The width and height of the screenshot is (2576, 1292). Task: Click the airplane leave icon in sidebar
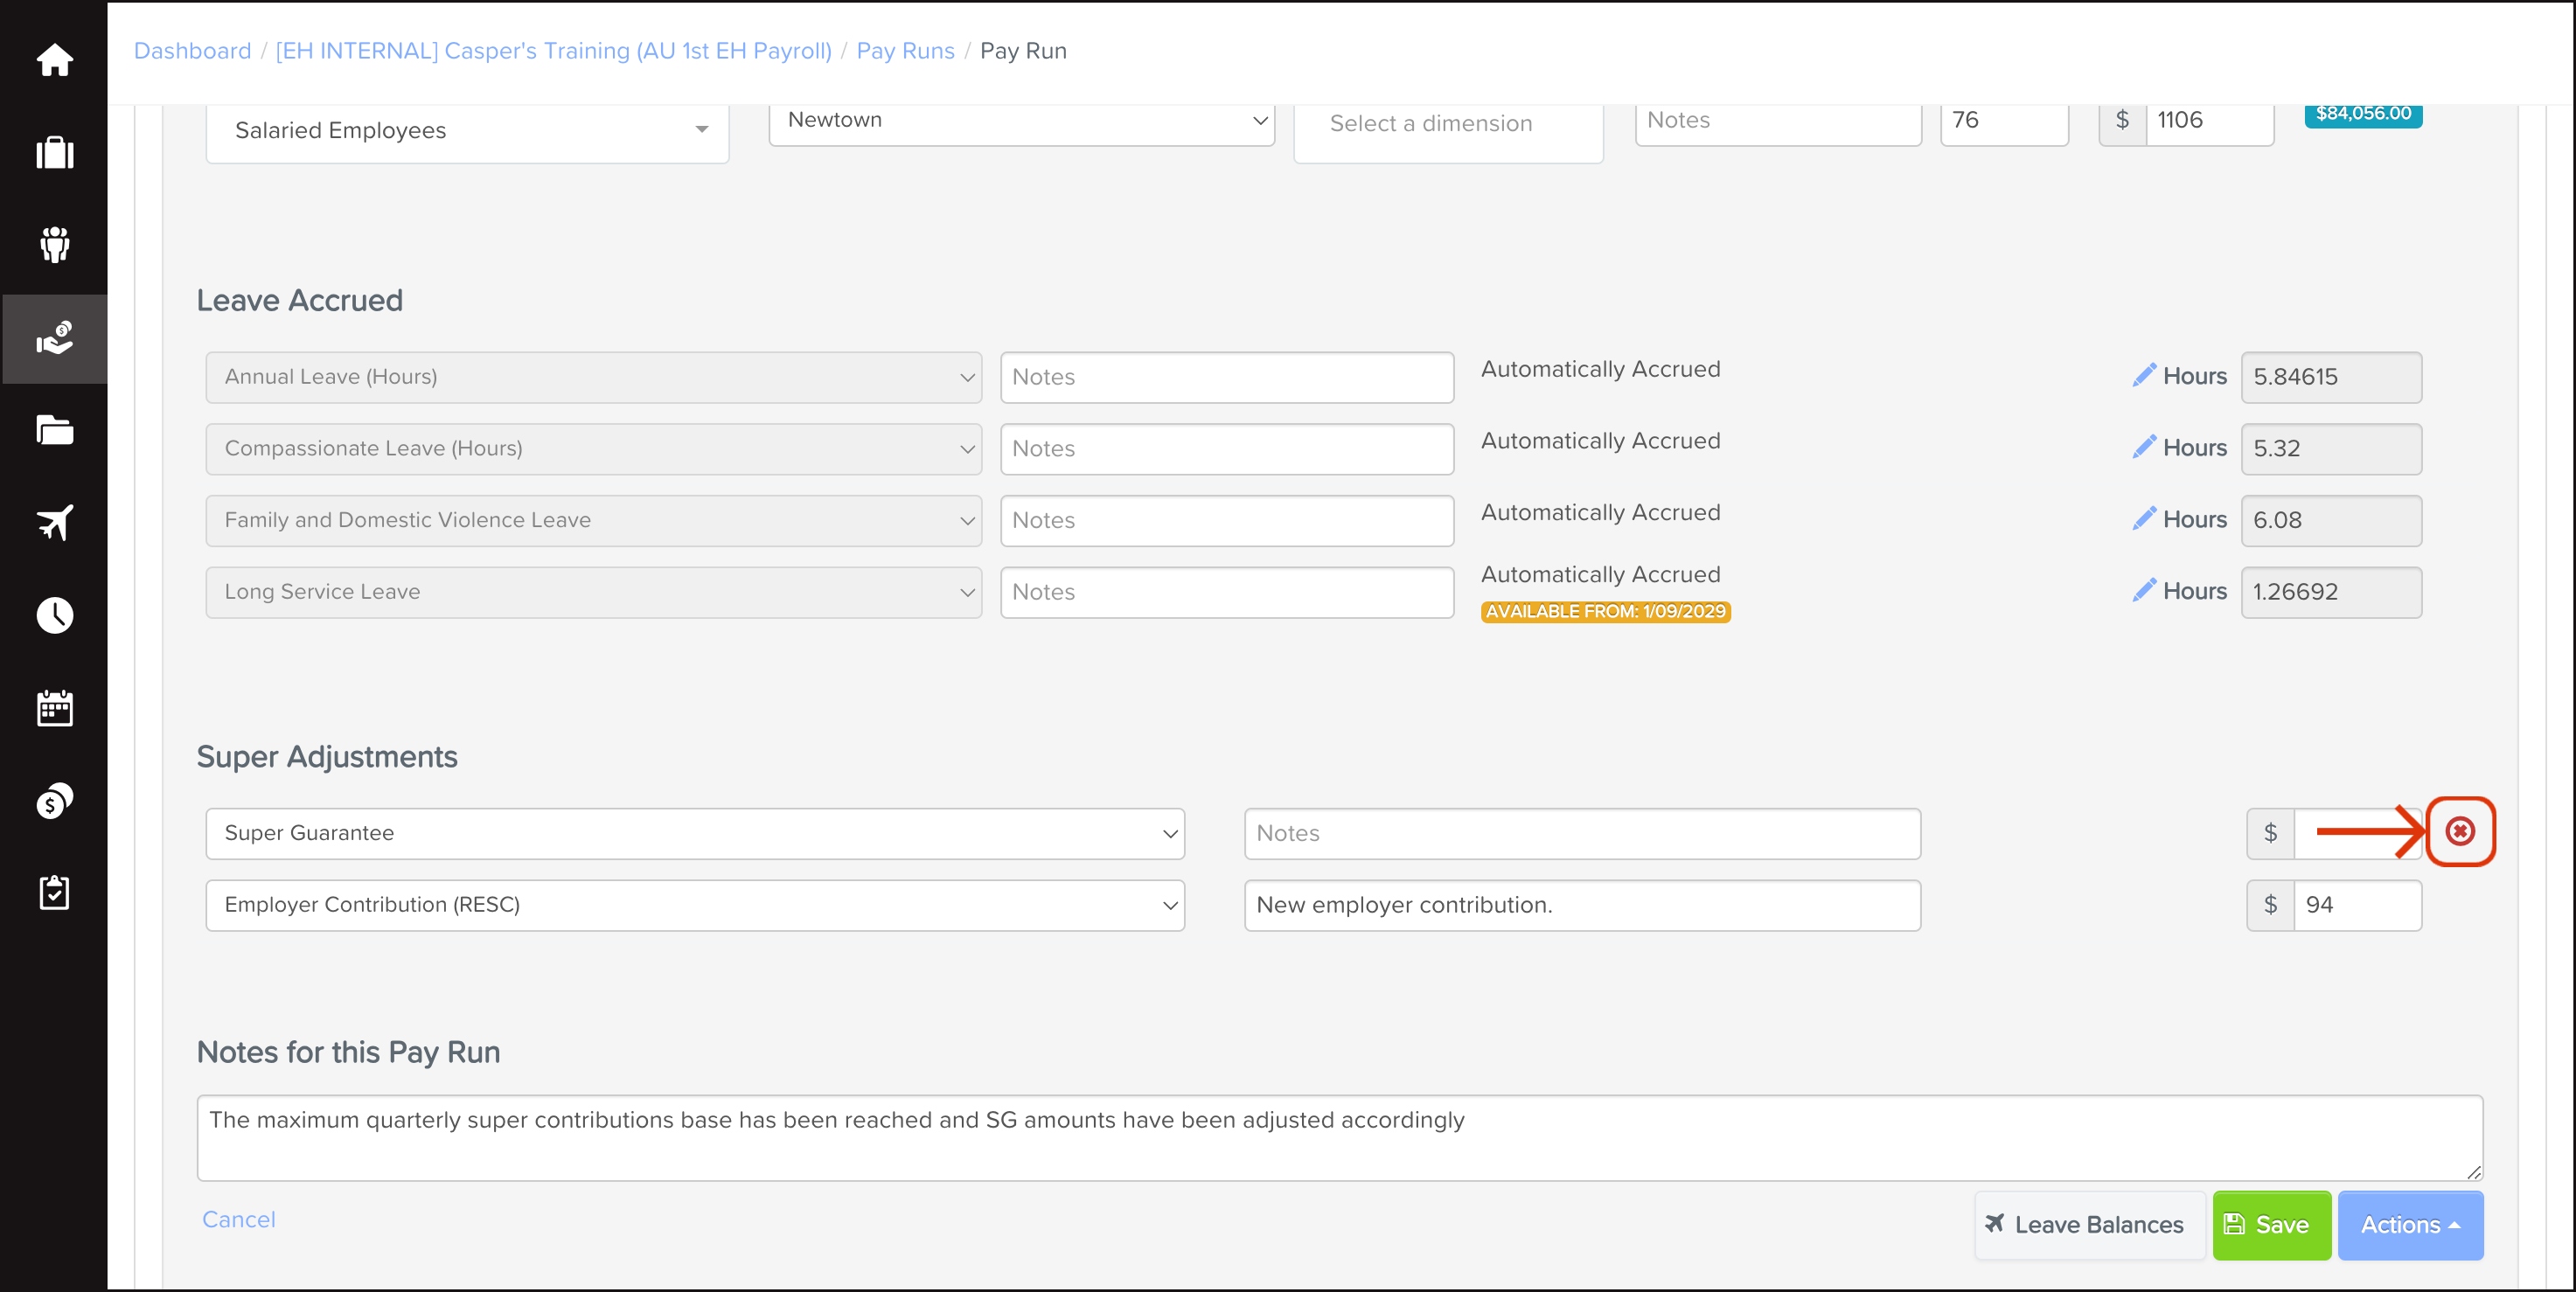coord(54,522)
